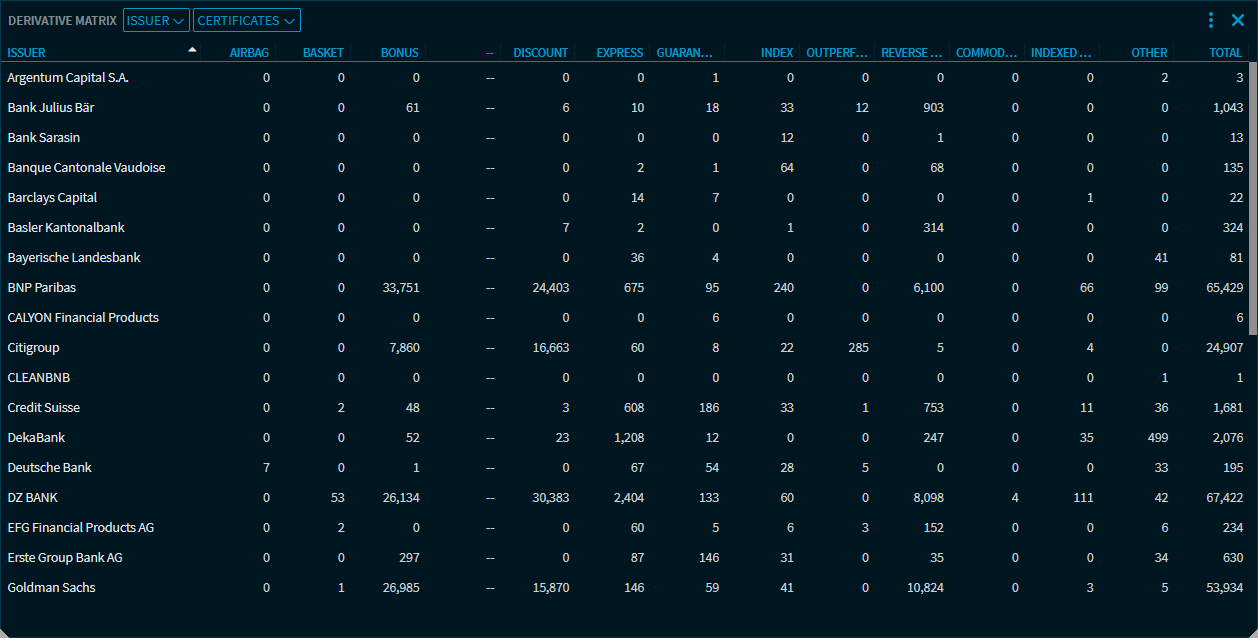
Task: Click the AIRBAG column header
Action: pyautogui.click(x=249, y=53)
